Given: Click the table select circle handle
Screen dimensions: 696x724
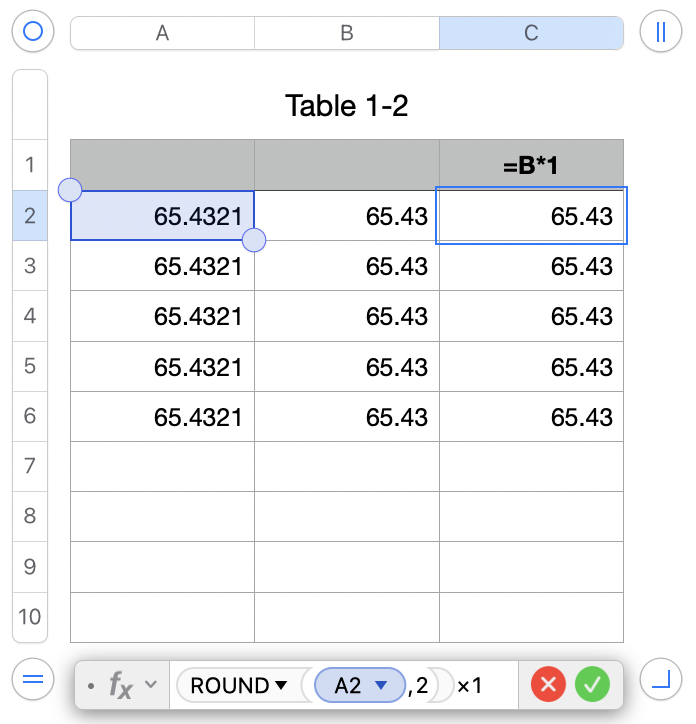Looking at the screenshot, I should point(32,32).
